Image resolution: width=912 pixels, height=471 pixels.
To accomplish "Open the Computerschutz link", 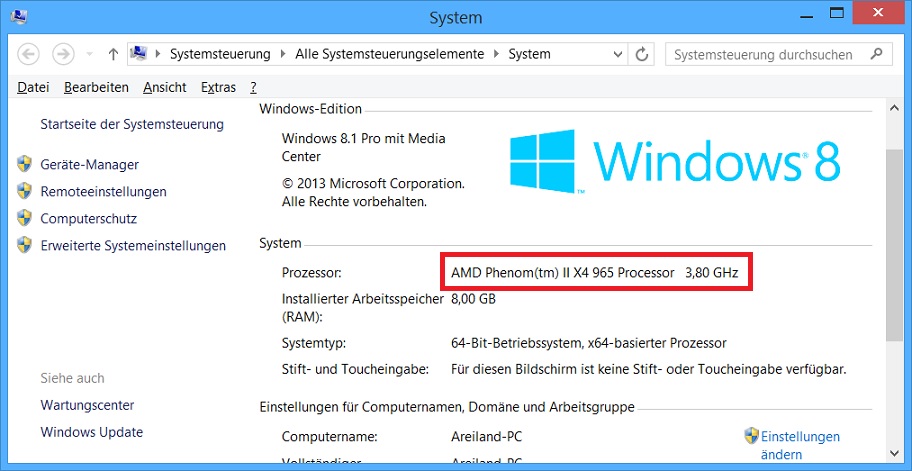I will point(88,219).
